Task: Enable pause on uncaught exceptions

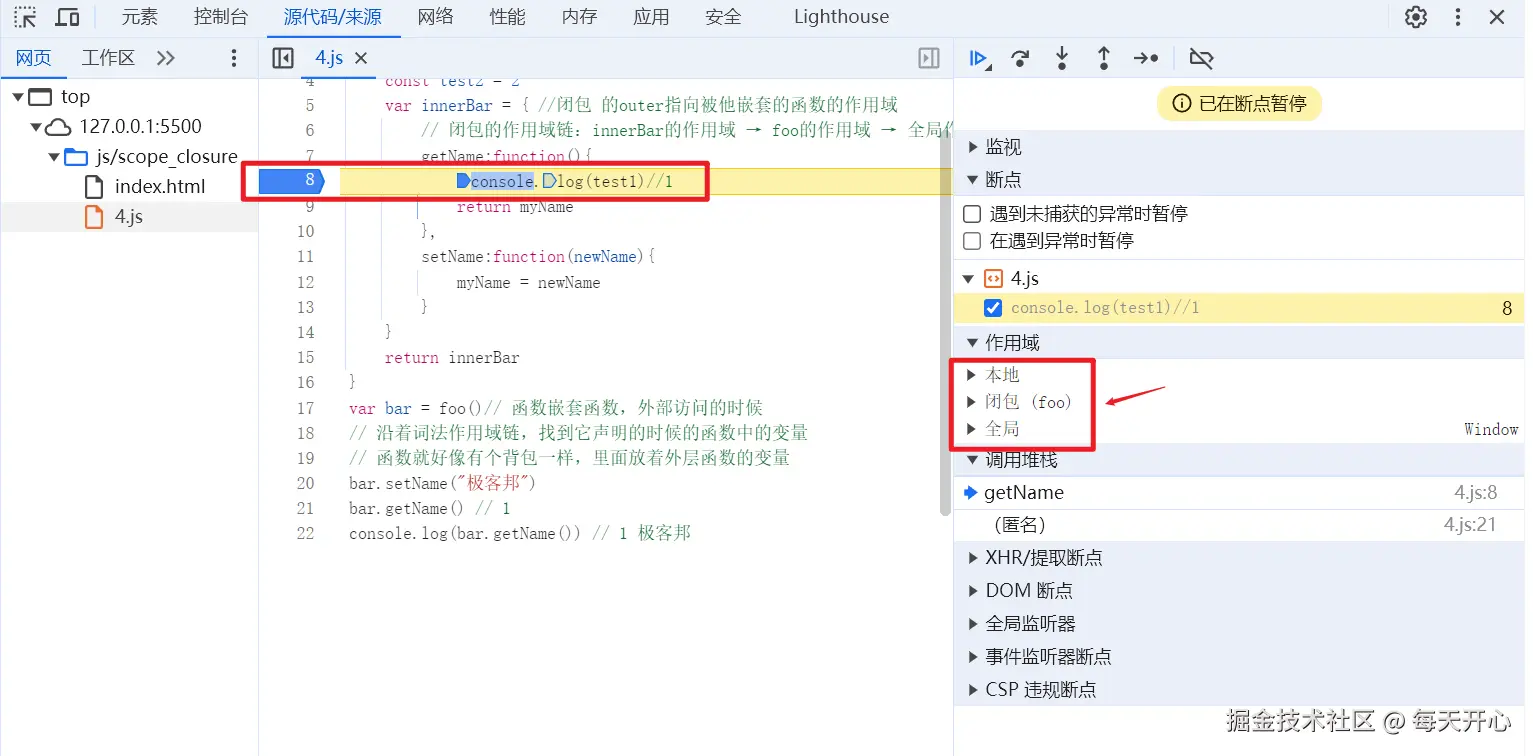Action: point(971,214)
